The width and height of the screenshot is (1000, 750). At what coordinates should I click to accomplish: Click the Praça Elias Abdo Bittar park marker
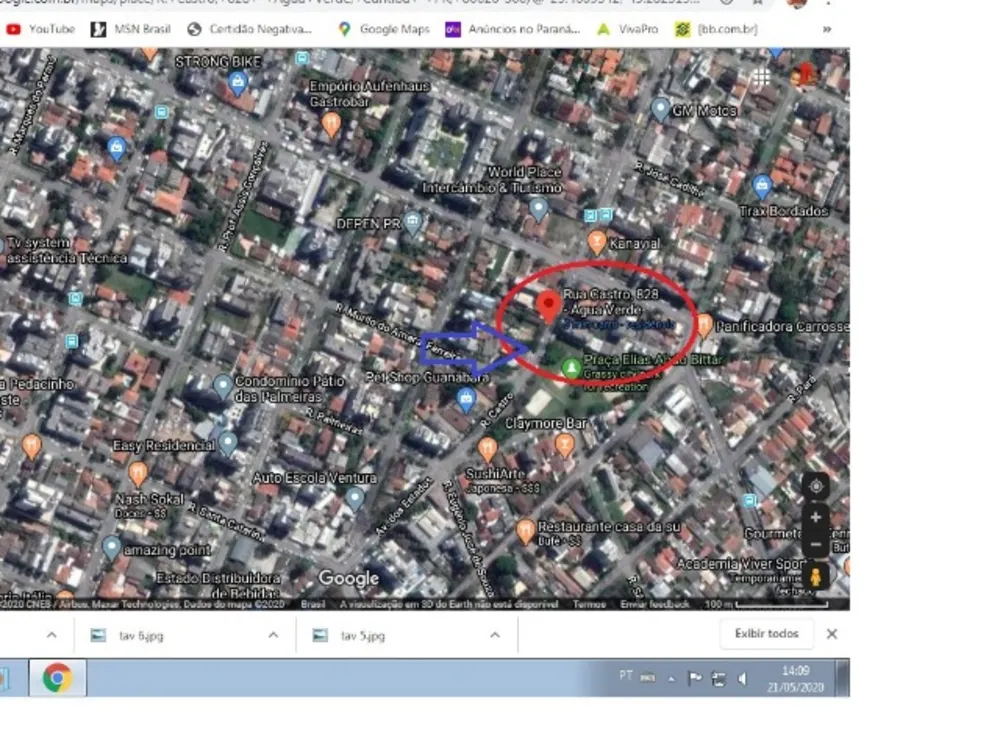pyautogui.click(x=571, y=368)
